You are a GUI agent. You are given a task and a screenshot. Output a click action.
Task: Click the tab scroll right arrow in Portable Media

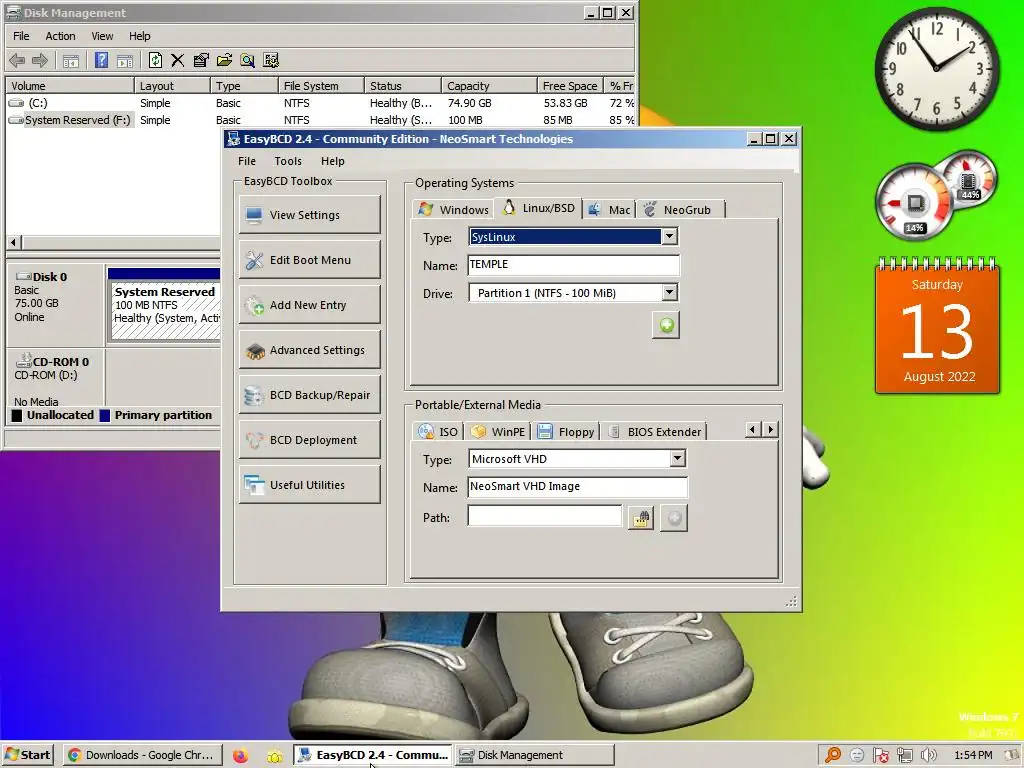(771, 429)
